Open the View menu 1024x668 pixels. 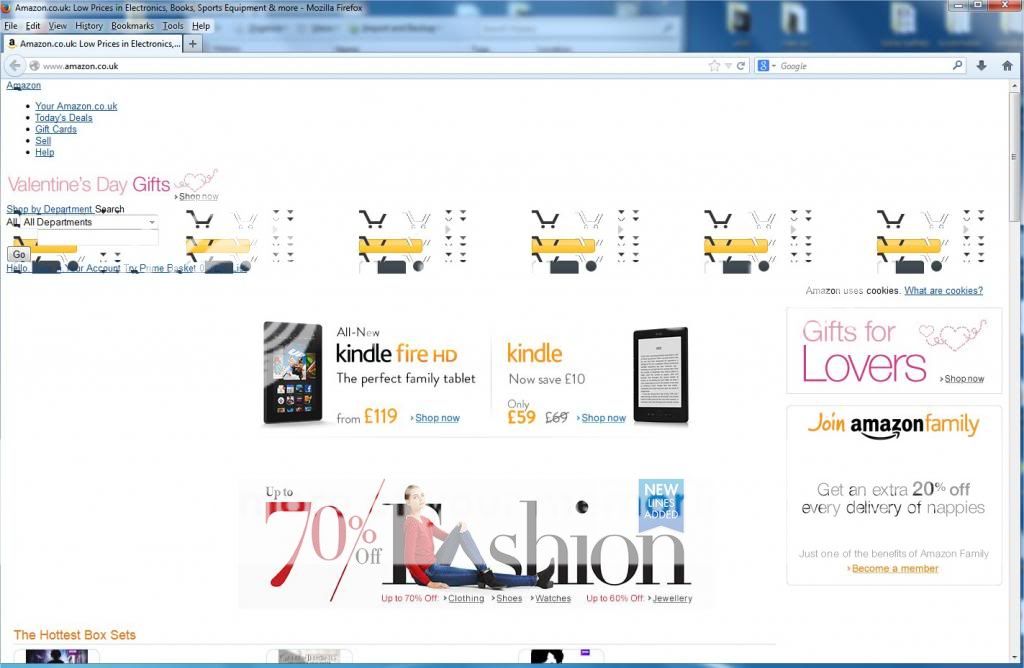57,26
